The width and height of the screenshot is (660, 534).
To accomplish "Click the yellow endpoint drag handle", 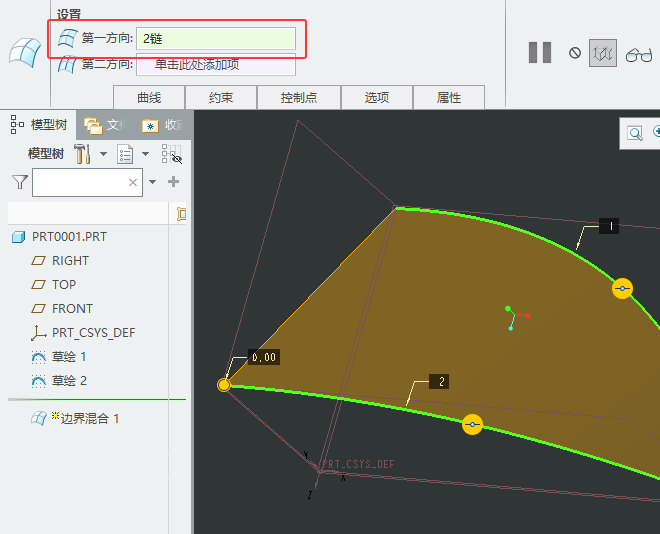I will click(224, 385).
